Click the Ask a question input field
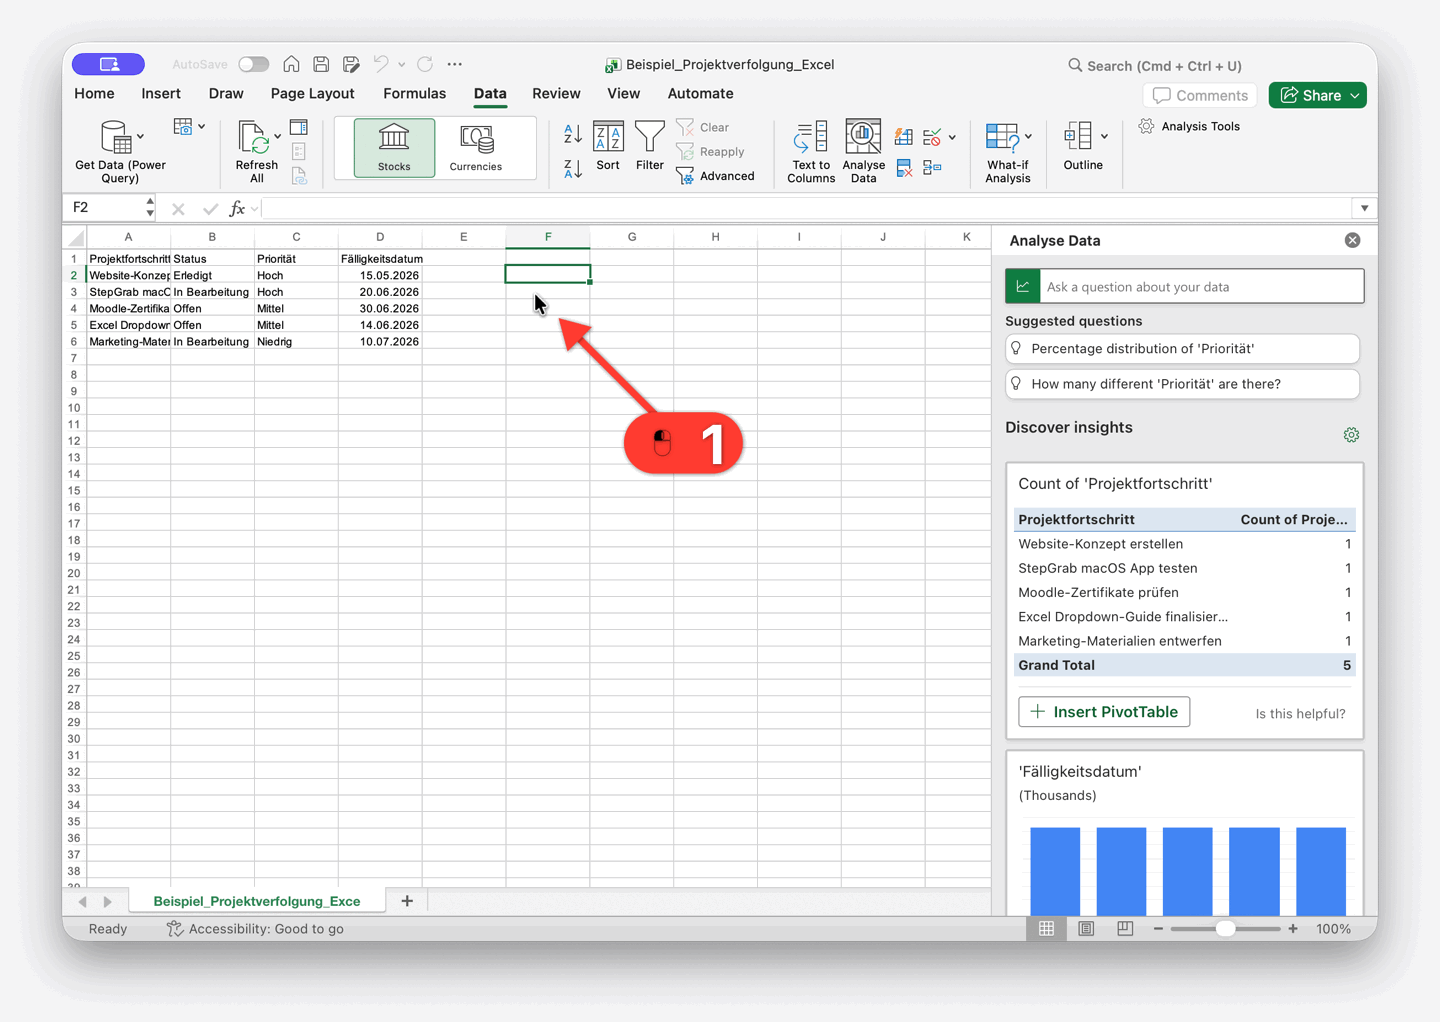1440x1022 pixels. point(1201,287)
